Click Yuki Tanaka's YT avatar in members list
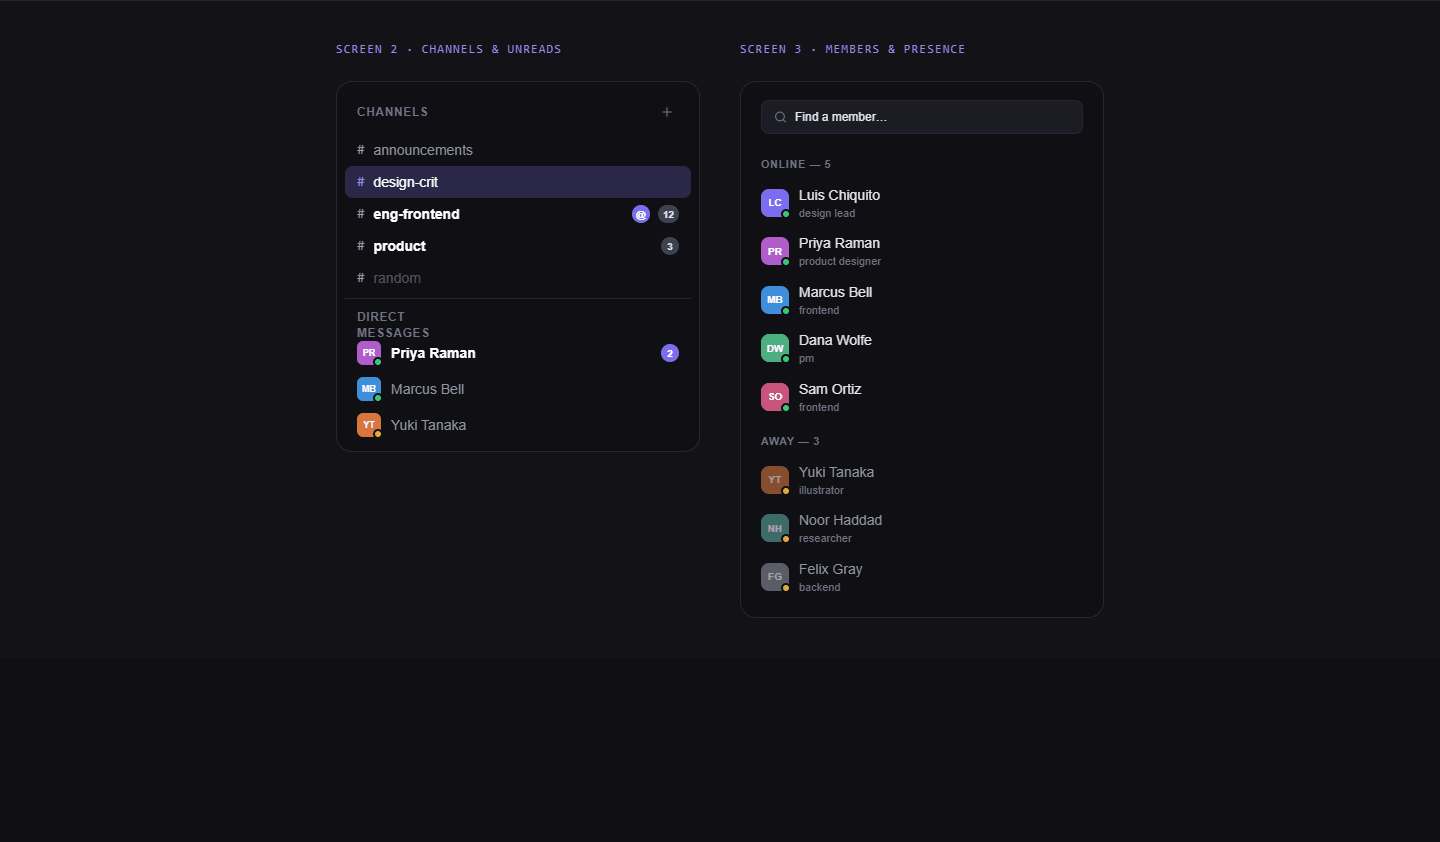Viewport: 1440px width, 842px height. coord(775,480)
